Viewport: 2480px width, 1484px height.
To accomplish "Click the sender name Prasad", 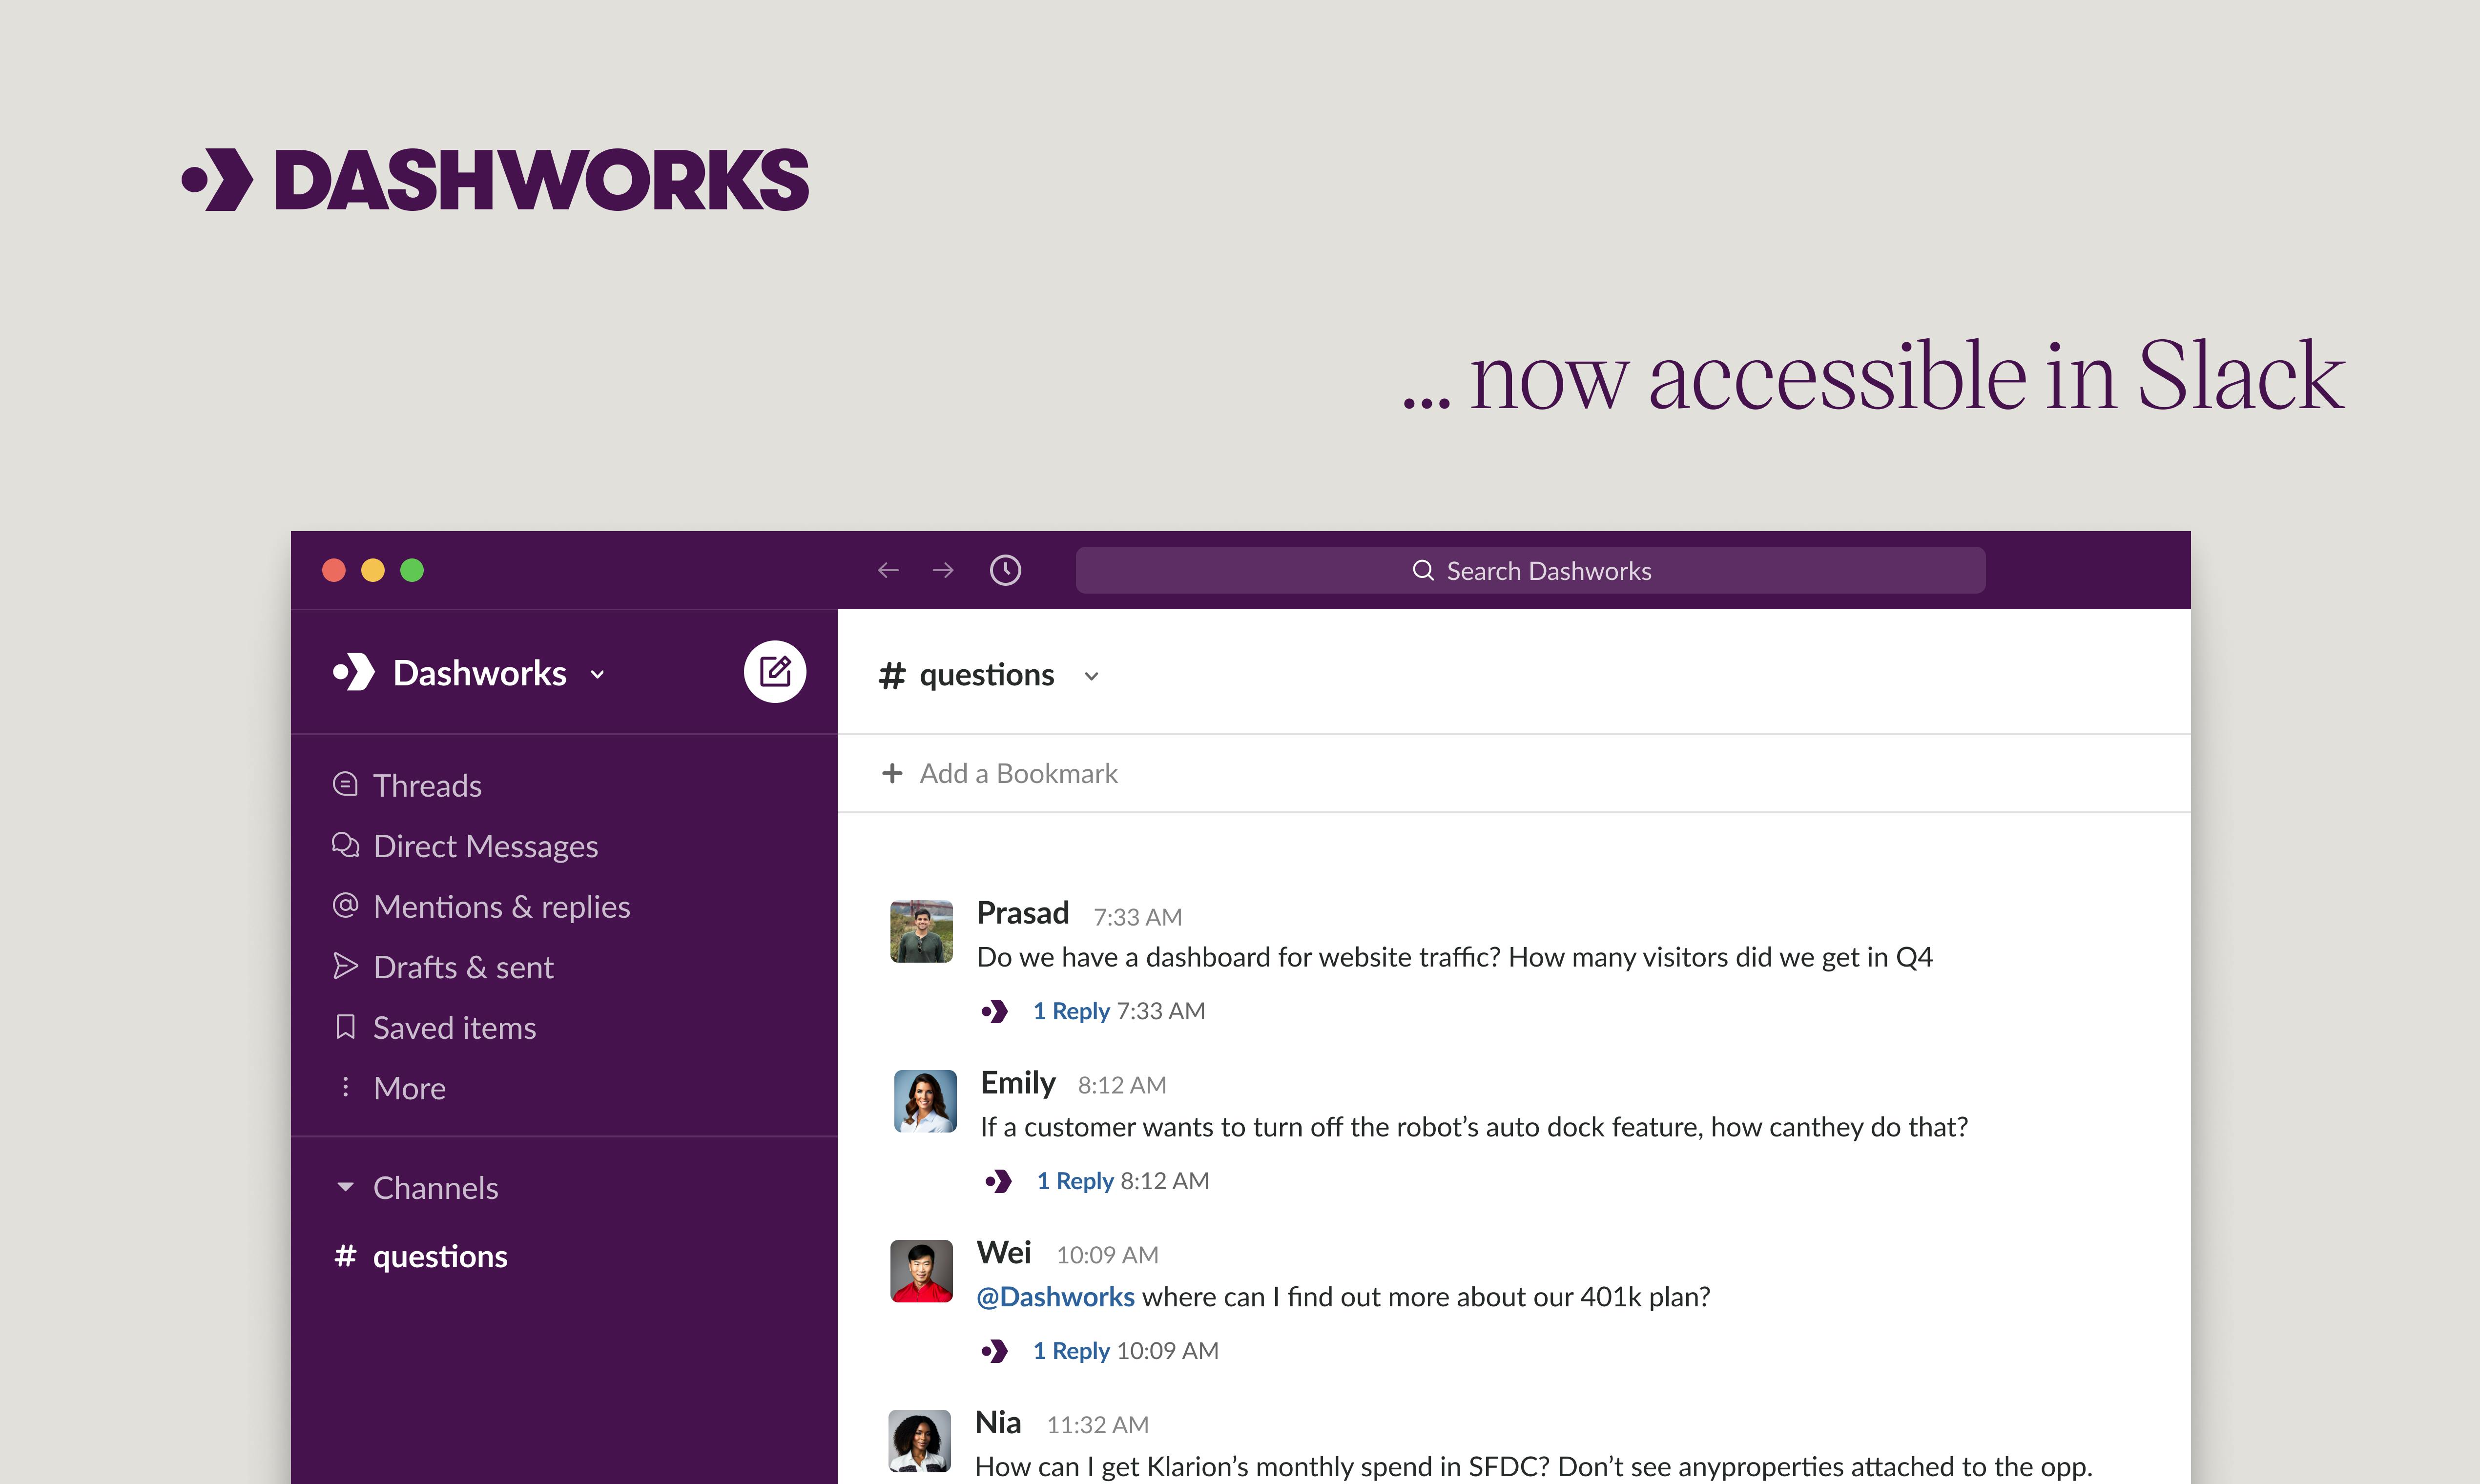I will click(x=1023, y=913).
